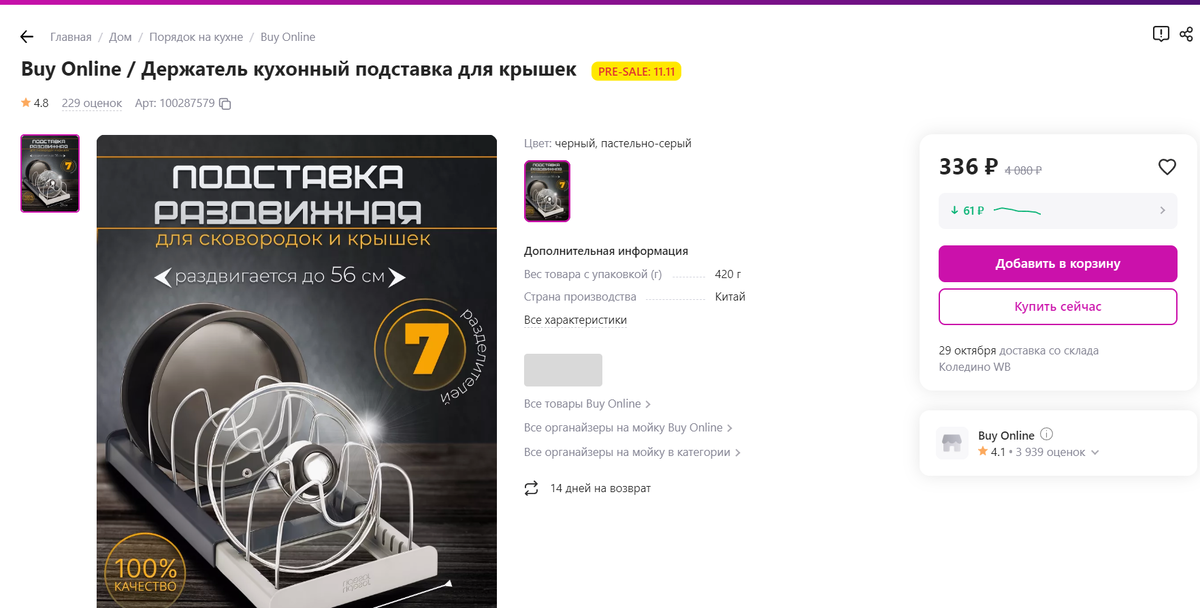Add product to favorites with heart icon
1200x608 pixels.
1167,167
